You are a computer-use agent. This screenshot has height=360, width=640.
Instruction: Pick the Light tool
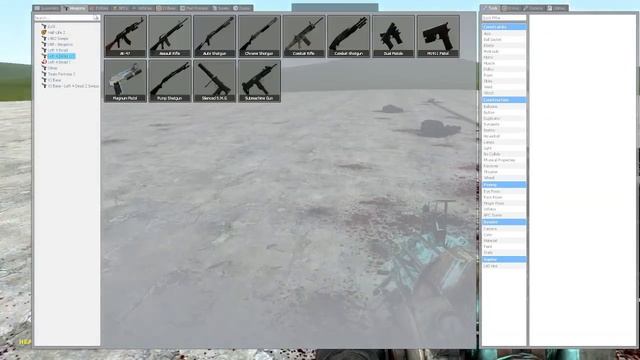coord(504,148)
